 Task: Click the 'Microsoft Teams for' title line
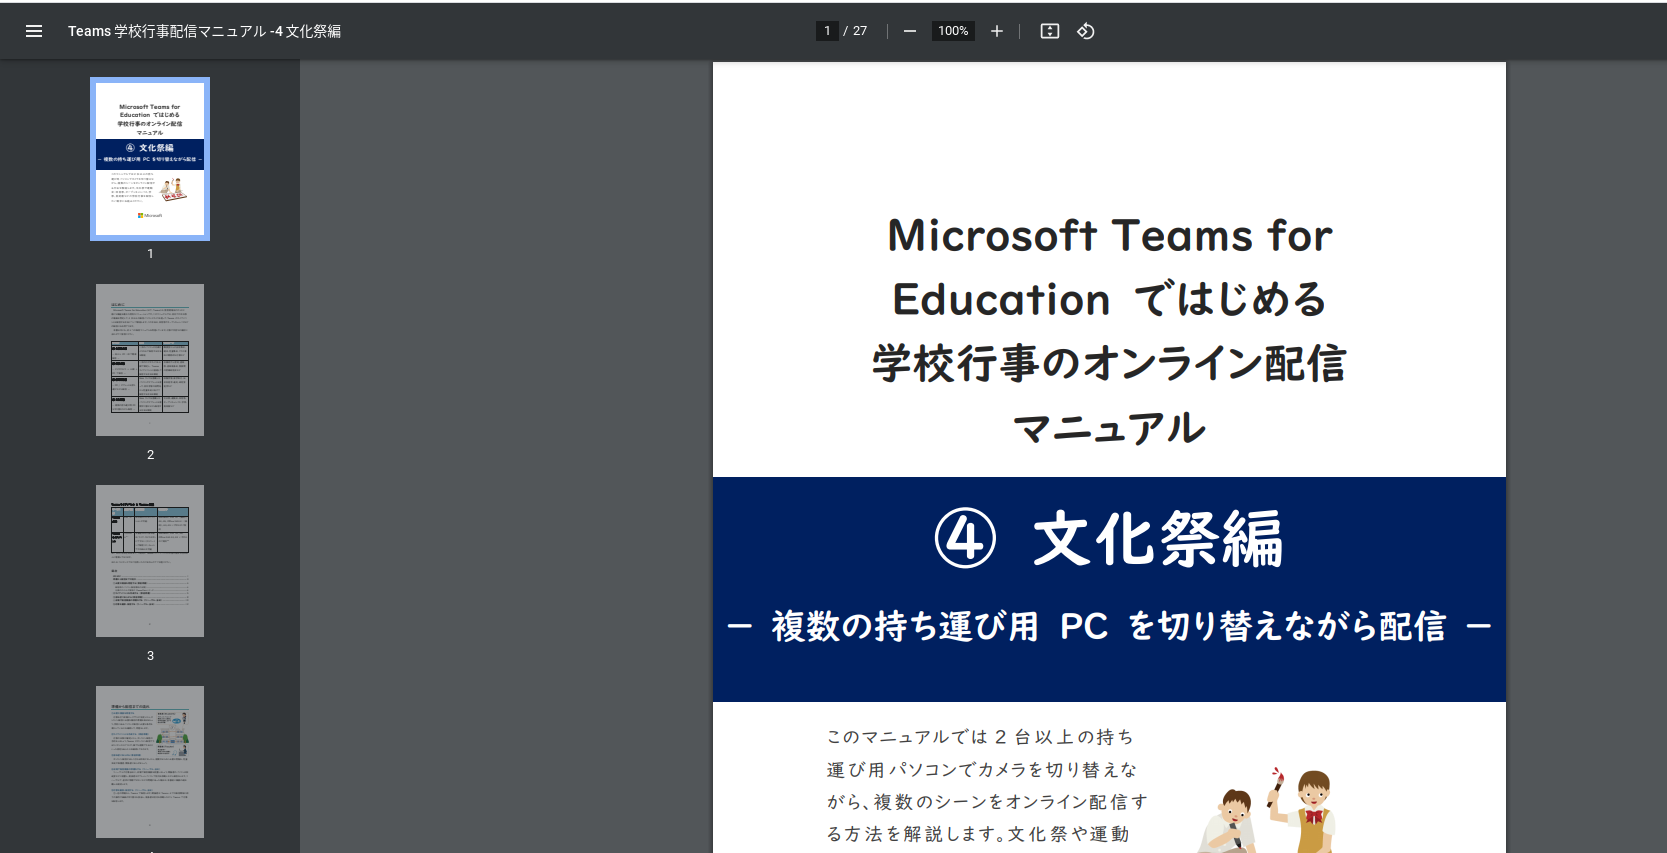click(1109, 236)
